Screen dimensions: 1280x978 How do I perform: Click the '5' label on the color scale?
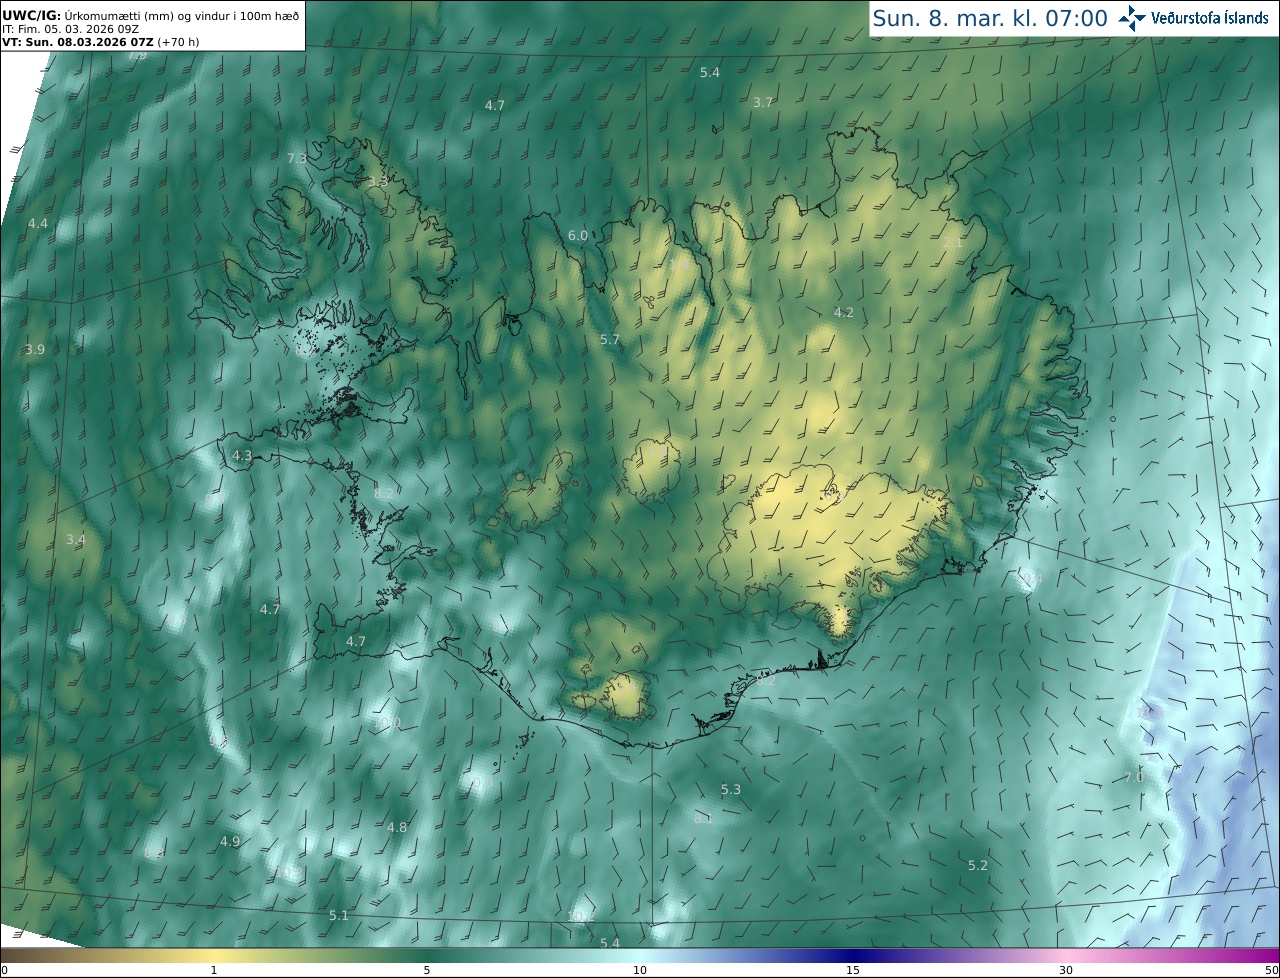pos(427,971)
